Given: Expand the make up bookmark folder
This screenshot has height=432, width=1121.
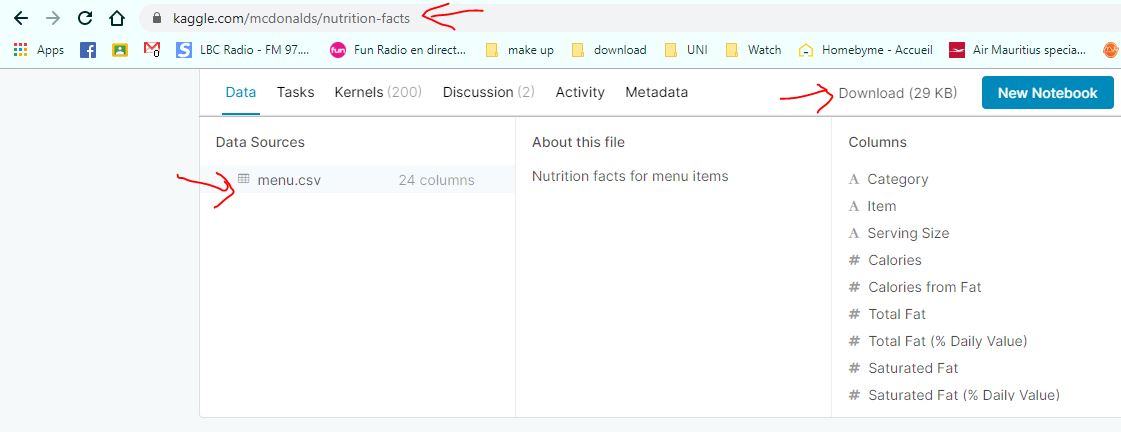Looking at the screenshot, I should click(x=520, y=50).
